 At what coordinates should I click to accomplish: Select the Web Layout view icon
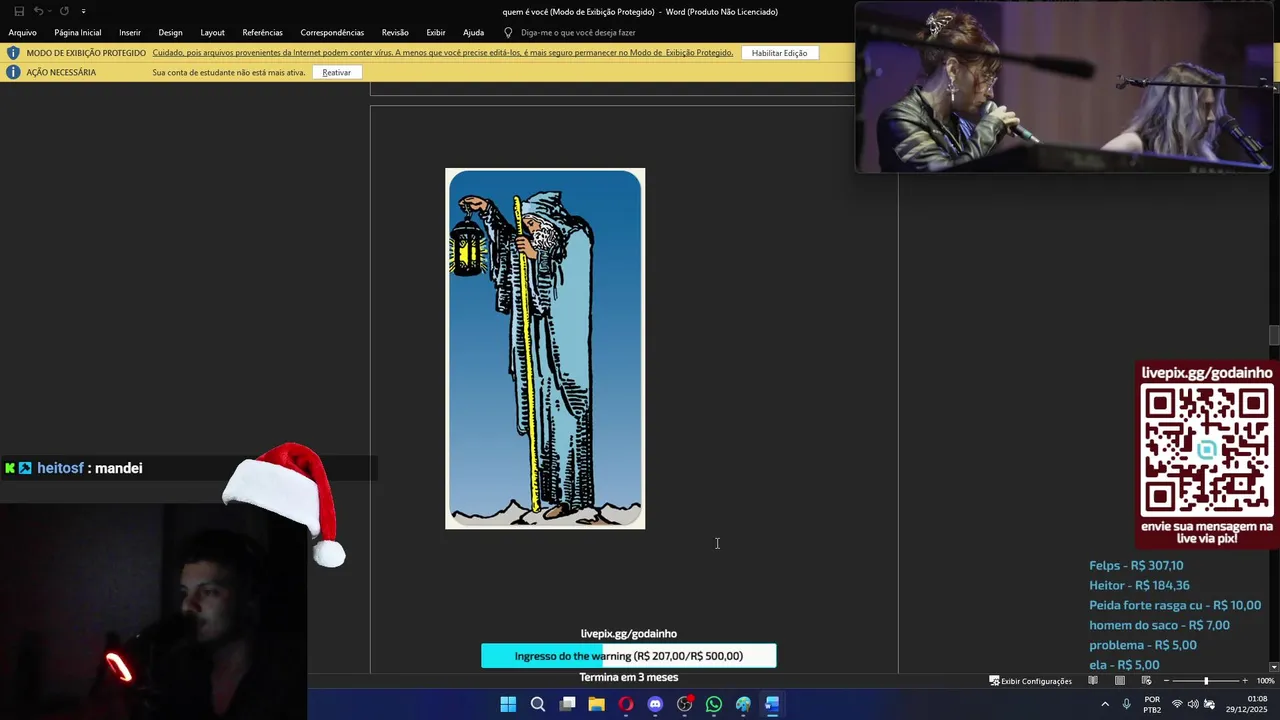click(1147, 681)
